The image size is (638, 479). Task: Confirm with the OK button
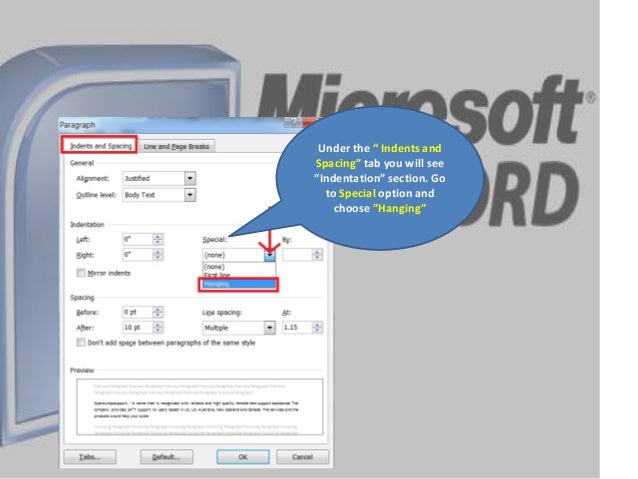click(243, 457)
